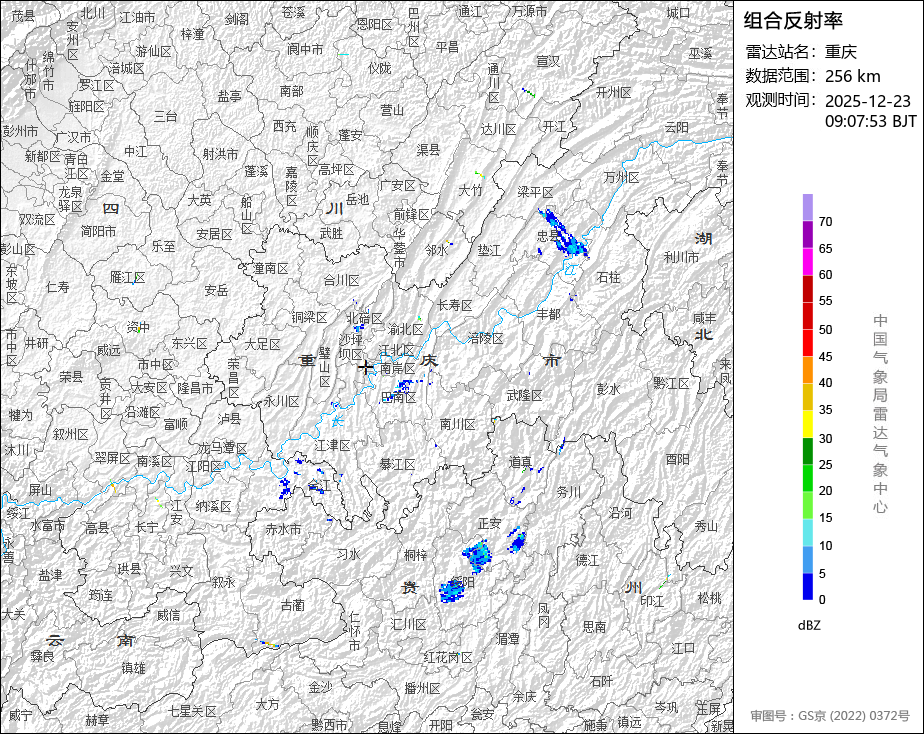This screenshot has height=734, width=924.
Task: Click the 垫江 map label
Action: (x=489, y=250)
